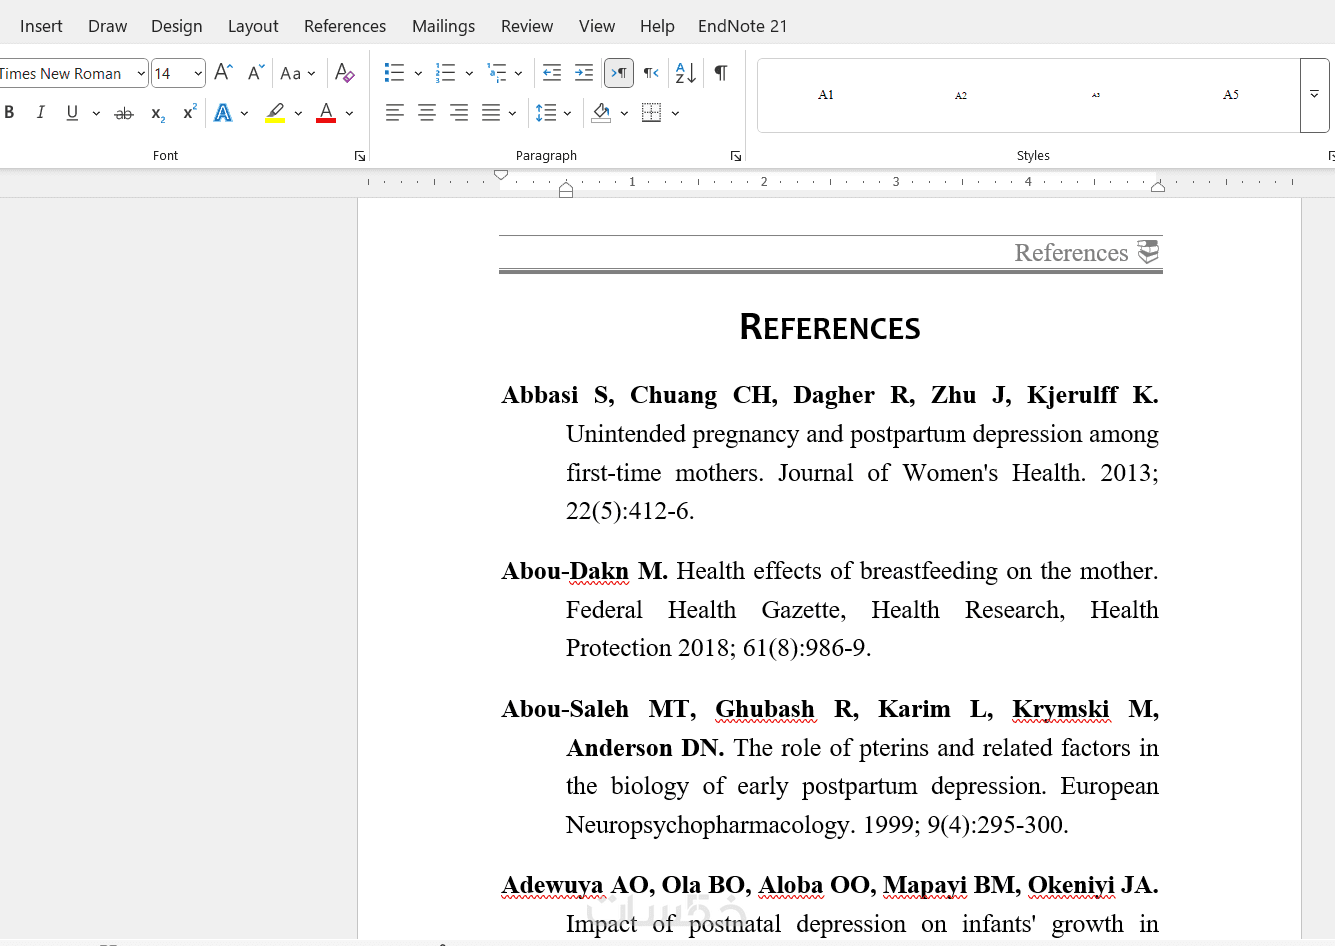Switch to the Layout tab
Viewport: 1335px width, 946px height.
[253, 26]
